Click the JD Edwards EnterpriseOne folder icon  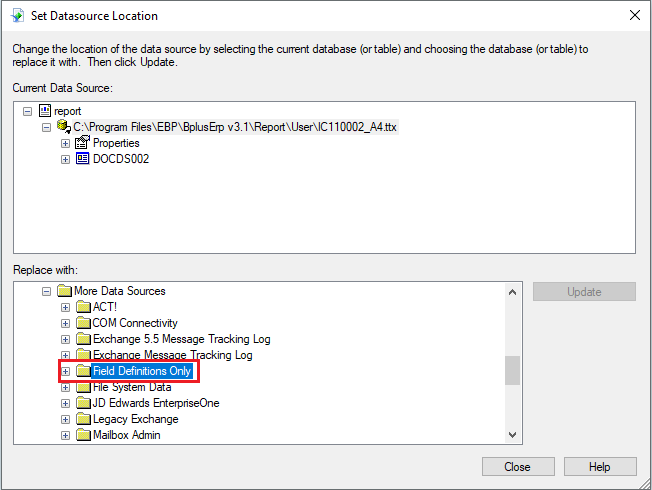coord(83,403)
